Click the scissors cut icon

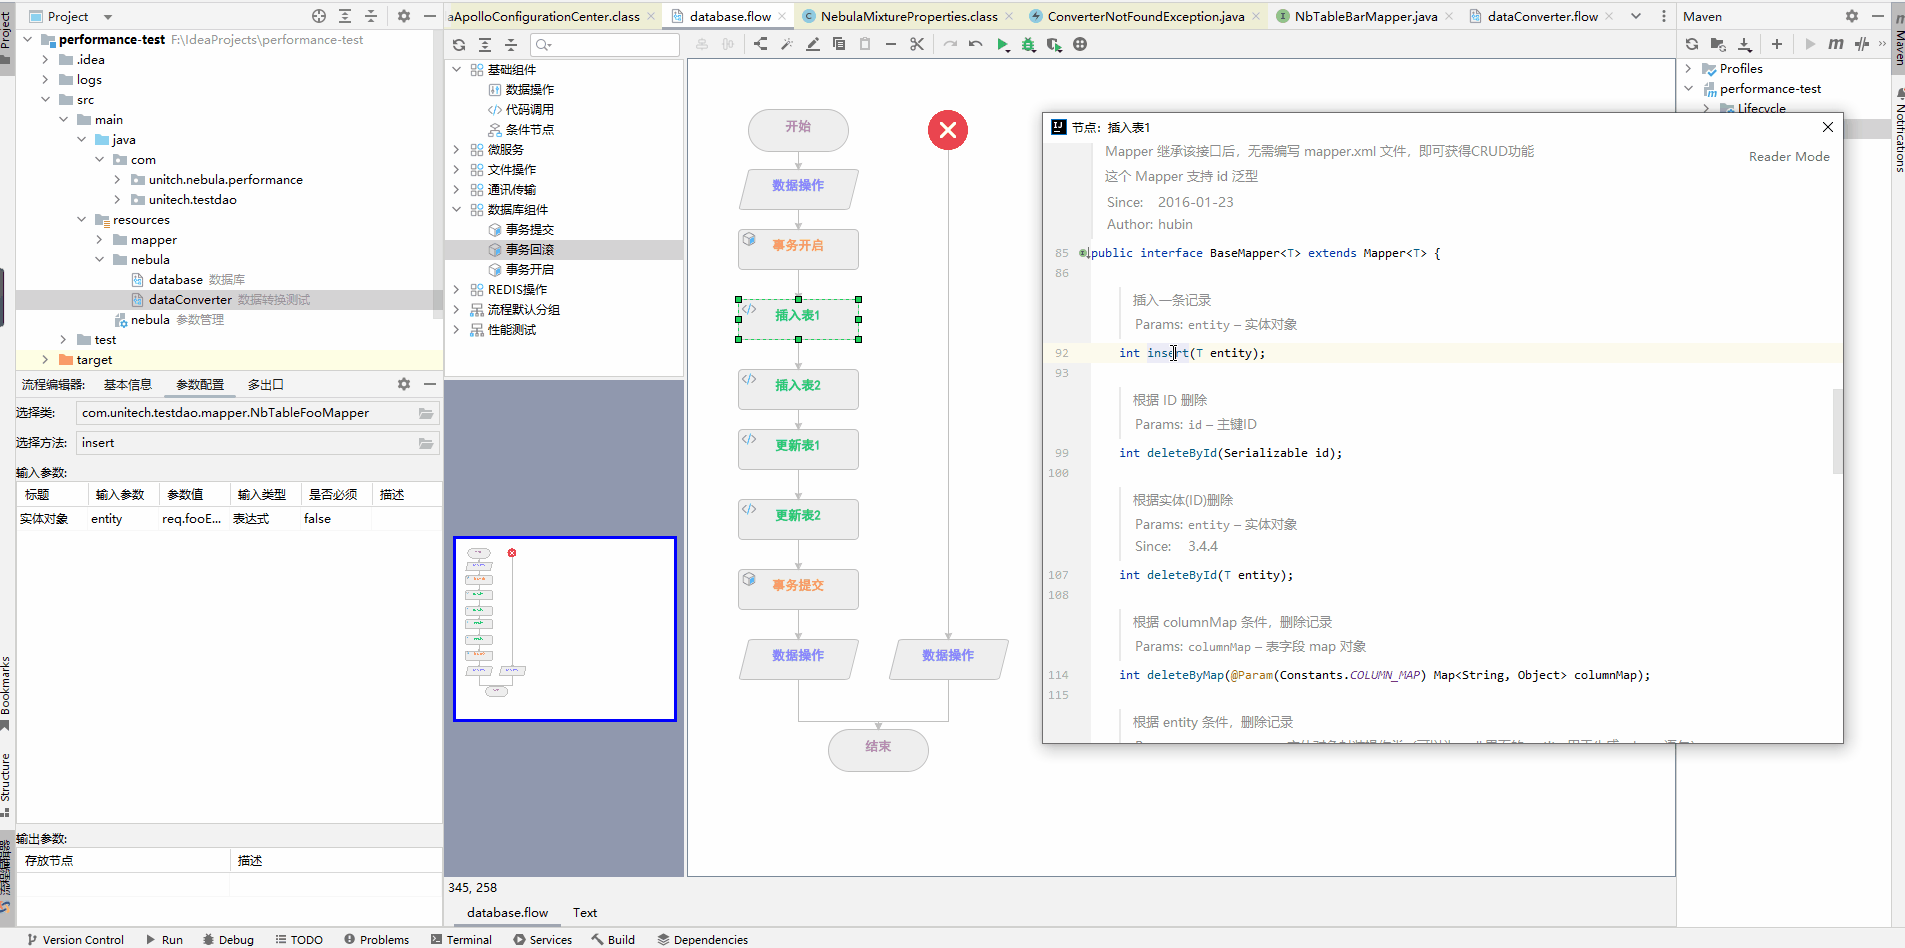917,45
